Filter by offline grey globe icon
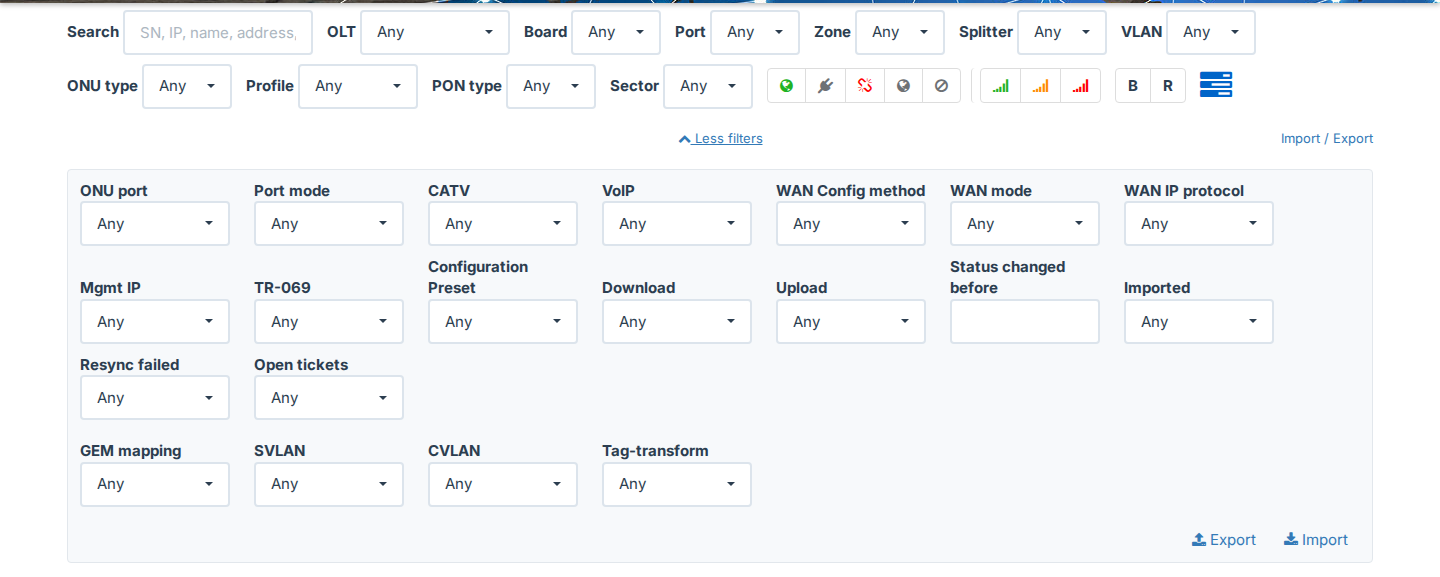 (x=903, y=86)
